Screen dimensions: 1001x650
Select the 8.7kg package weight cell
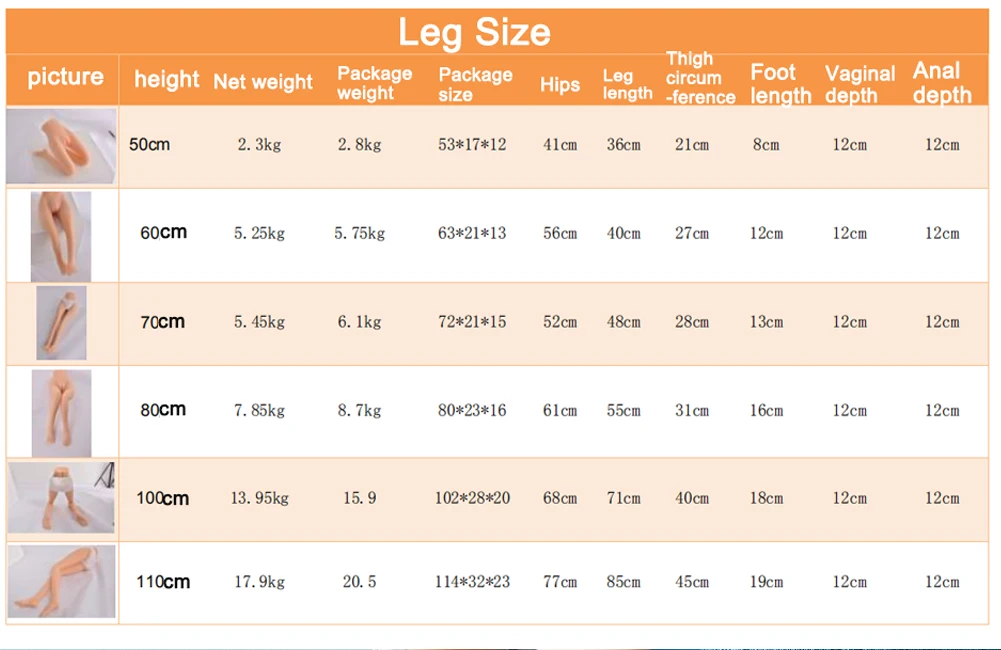360,411
